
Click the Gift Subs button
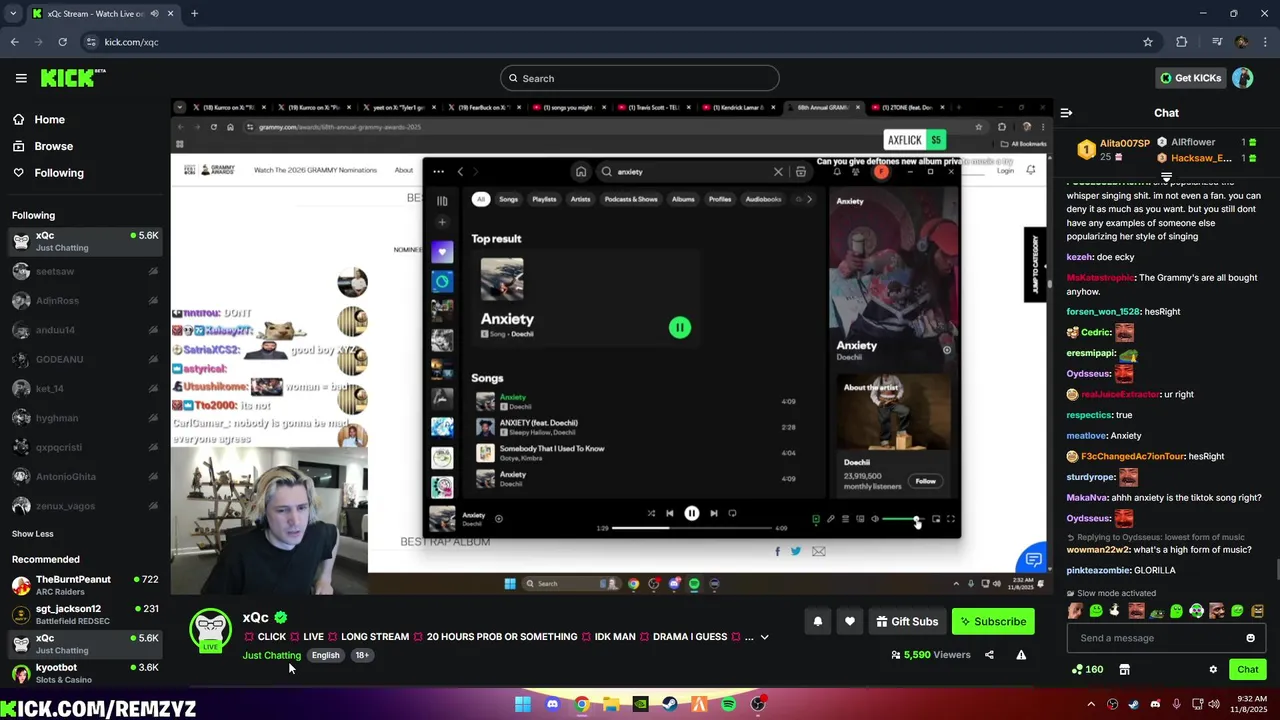coord(907,621)
